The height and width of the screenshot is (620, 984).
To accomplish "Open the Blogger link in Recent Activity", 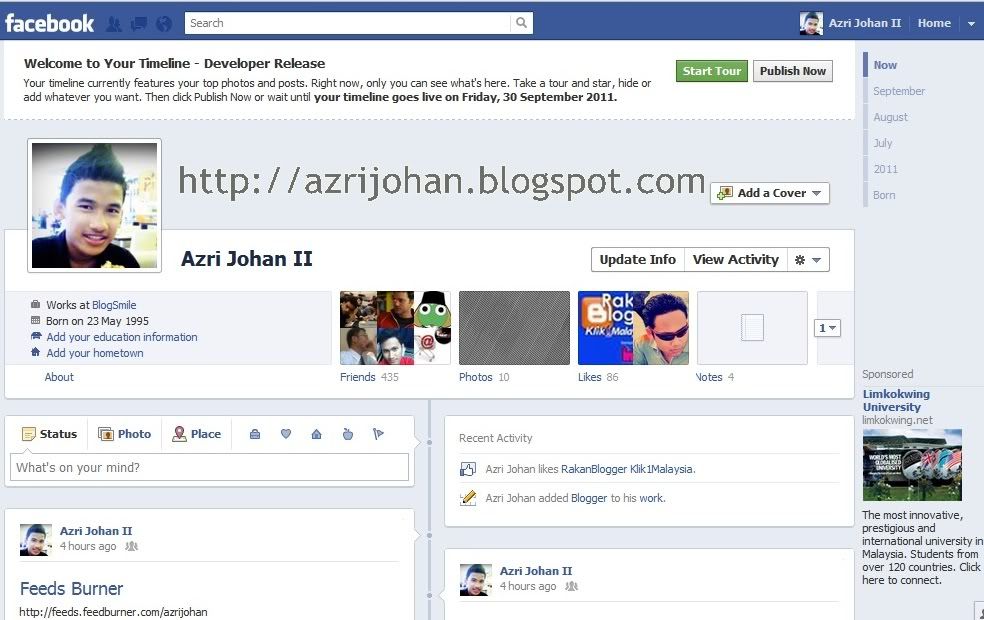I will 589,498.
